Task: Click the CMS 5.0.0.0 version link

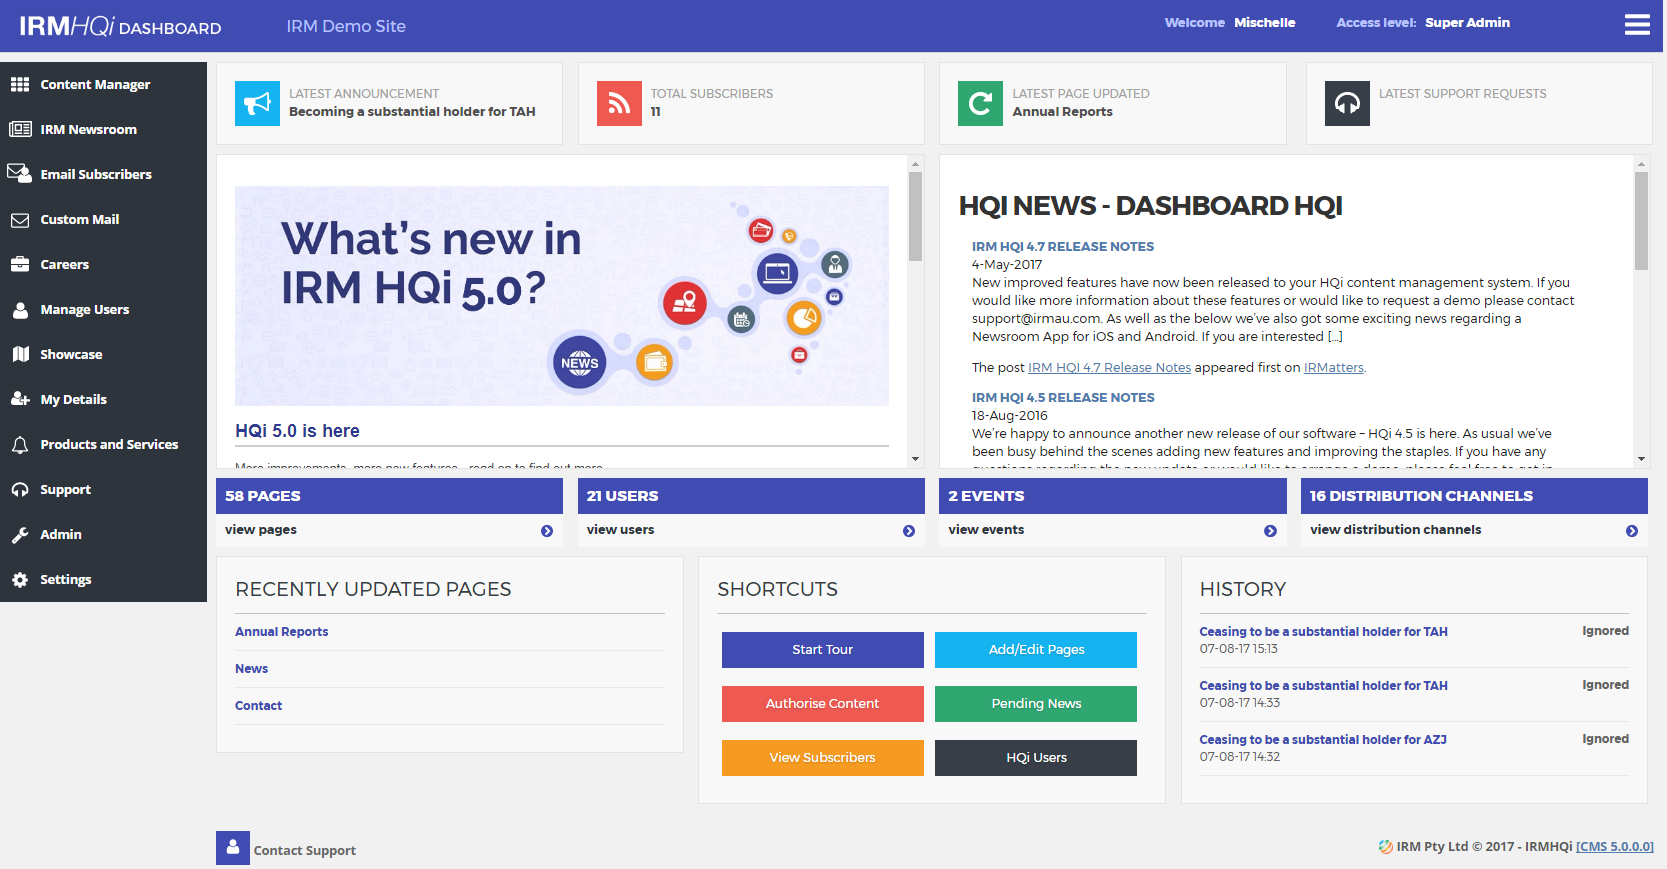Action: pyautogui.click(x=1614, y=847)
